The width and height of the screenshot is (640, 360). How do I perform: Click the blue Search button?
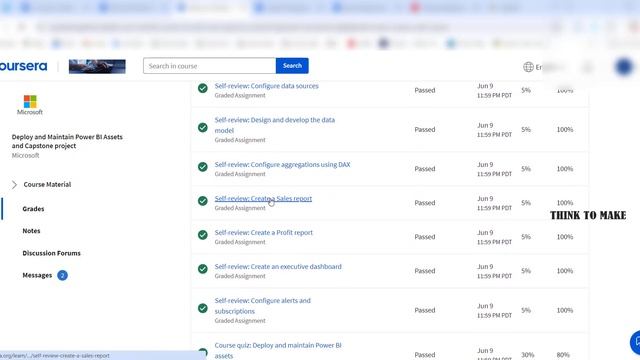pos(292,66)
